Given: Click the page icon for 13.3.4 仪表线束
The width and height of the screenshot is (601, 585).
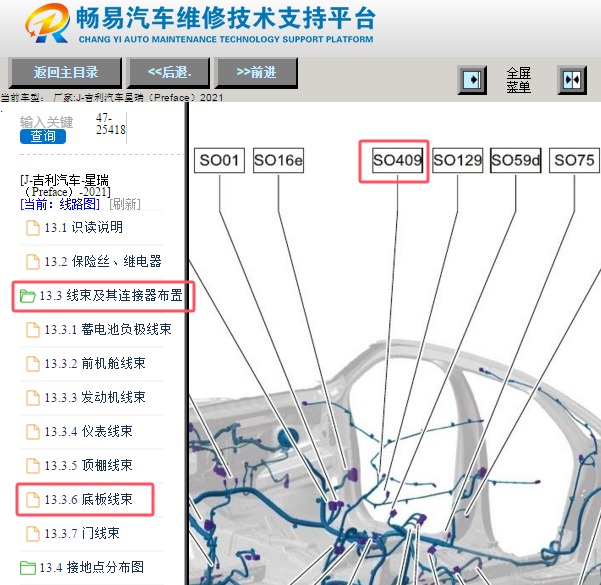Looking at the screenshot, I should (33, 432).
